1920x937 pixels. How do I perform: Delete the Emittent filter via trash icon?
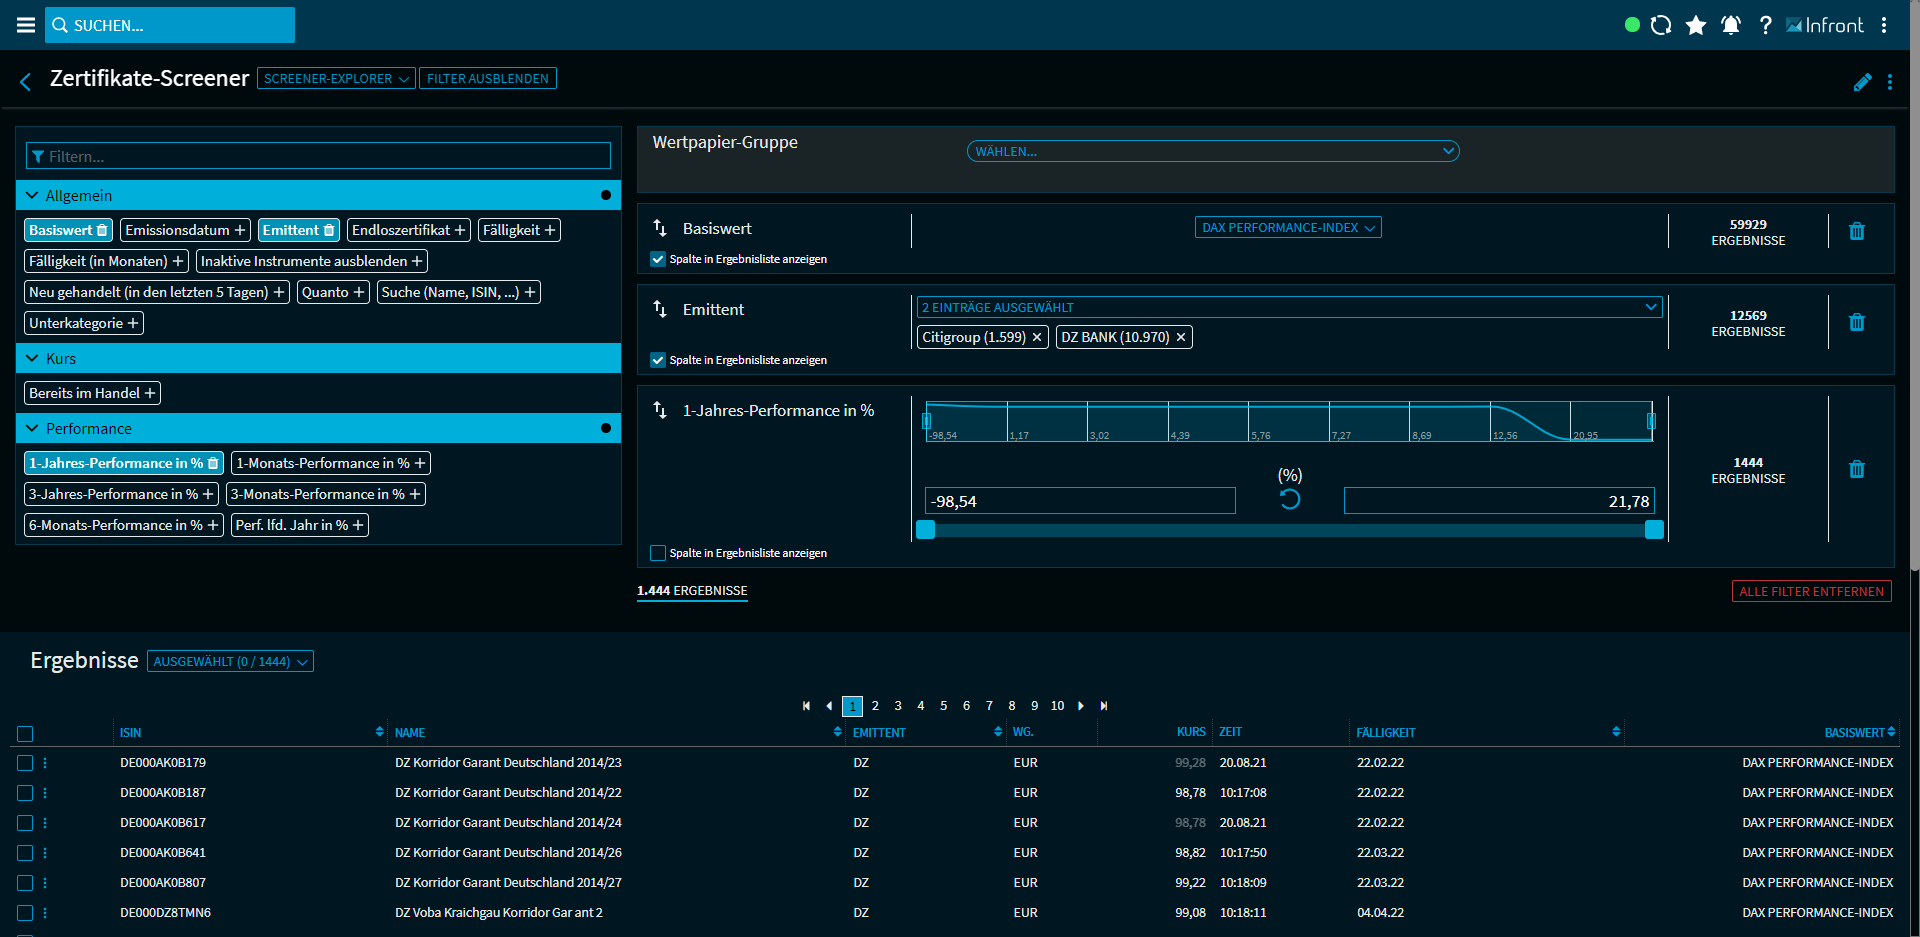1857,322
